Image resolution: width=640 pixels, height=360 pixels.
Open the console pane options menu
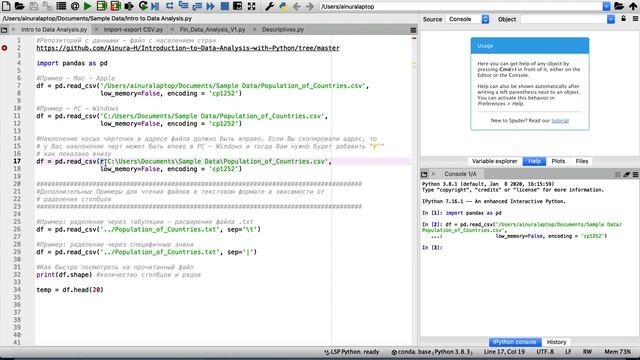tap(636, 174)
